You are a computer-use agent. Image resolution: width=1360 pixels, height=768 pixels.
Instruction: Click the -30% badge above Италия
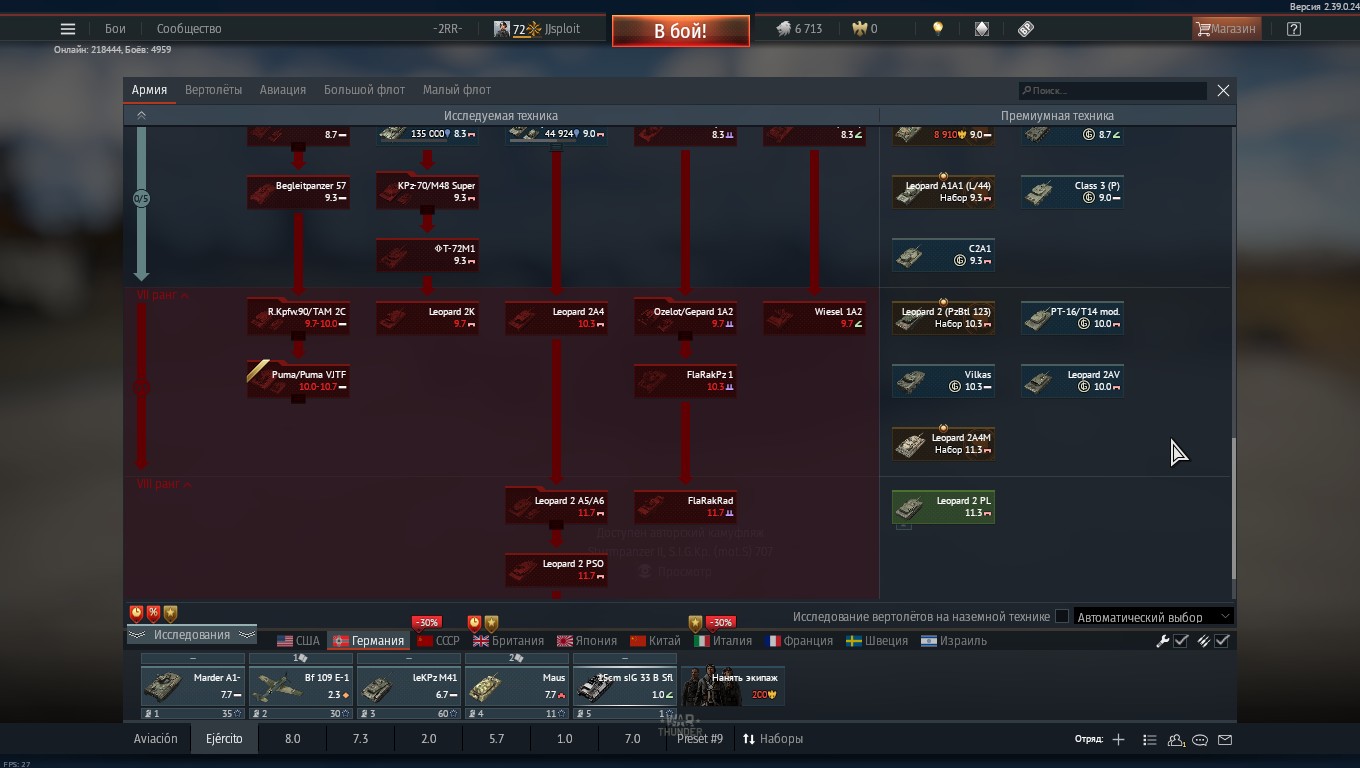click(720, 622)
